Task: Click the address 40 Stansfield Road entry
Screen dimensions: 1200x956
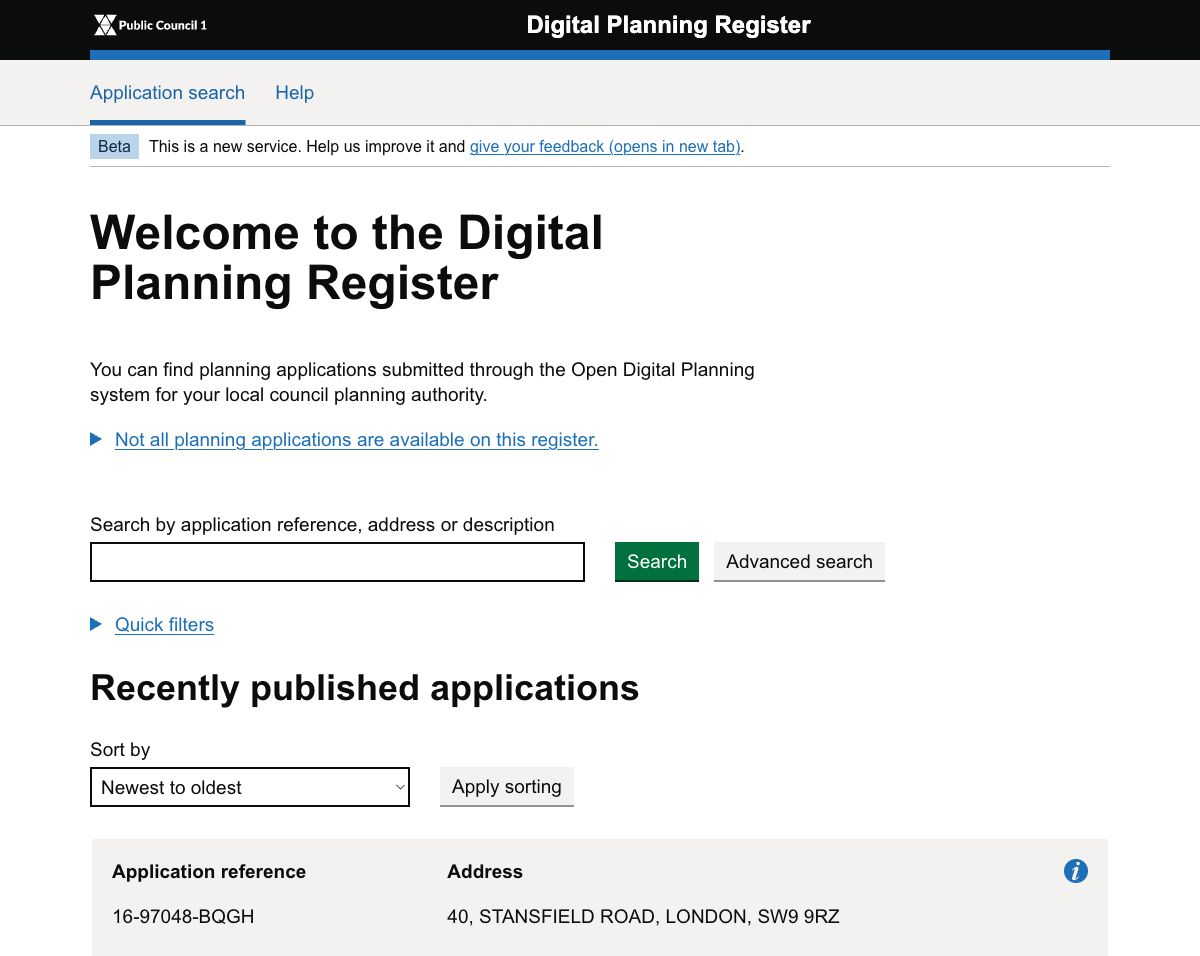Action: click(643, 916)
